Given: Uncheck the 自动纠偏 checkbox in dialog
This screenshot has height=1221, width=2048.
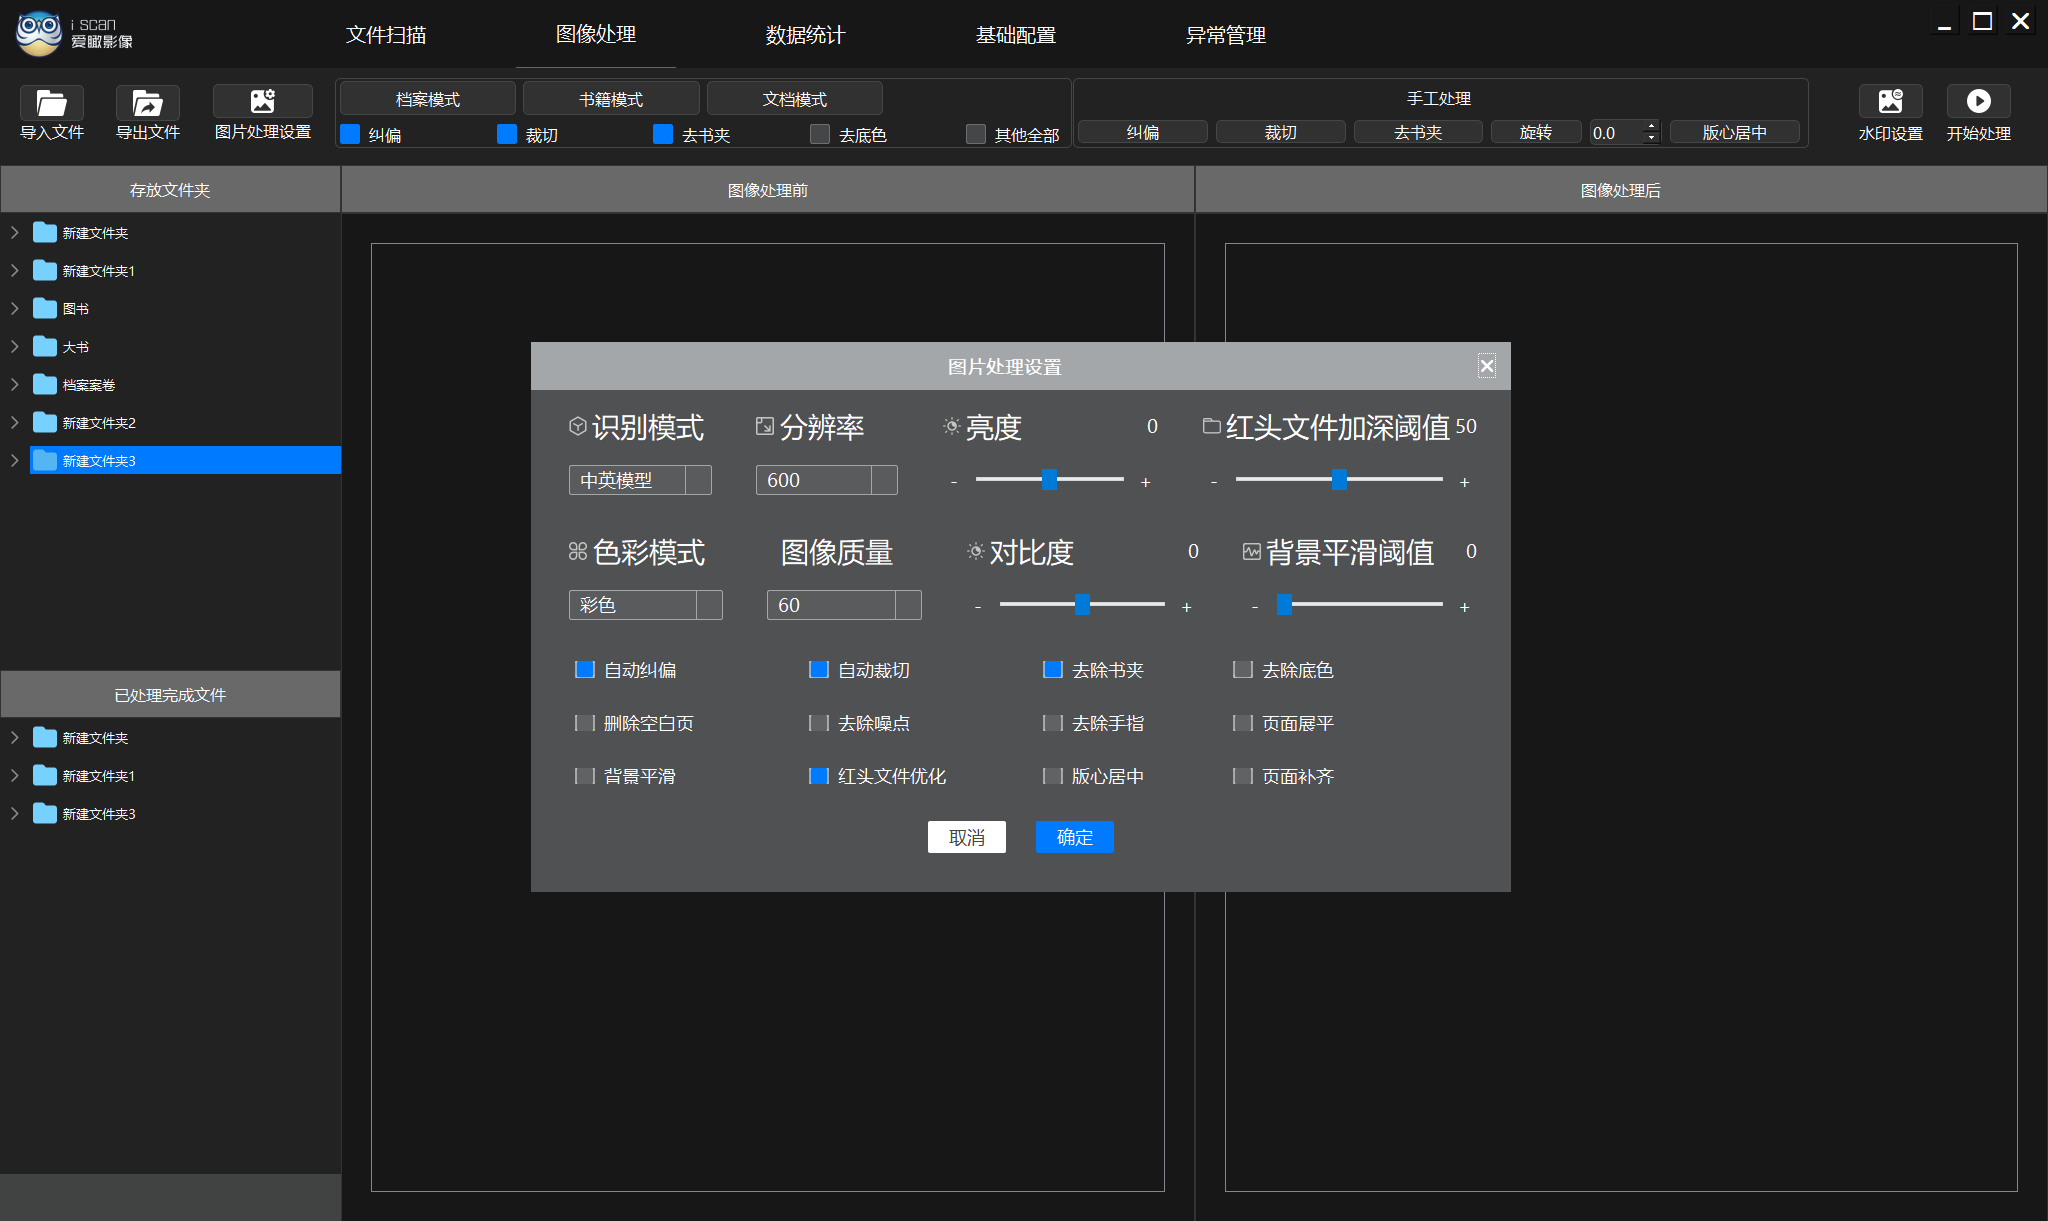Looking at the screenshot, I should coord(585,670).
